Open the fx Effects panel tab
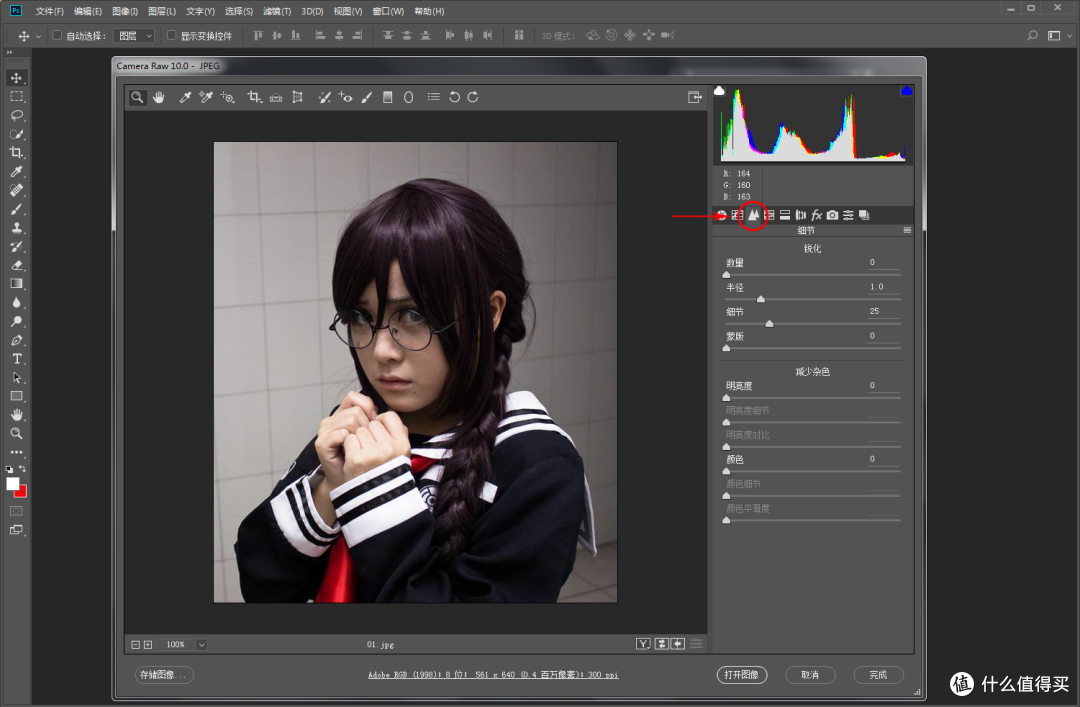 (815, 214)
